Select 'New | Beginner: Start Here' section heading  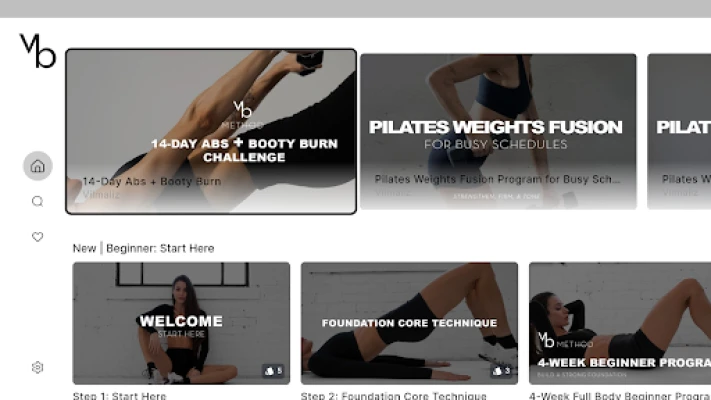[143, 249]
